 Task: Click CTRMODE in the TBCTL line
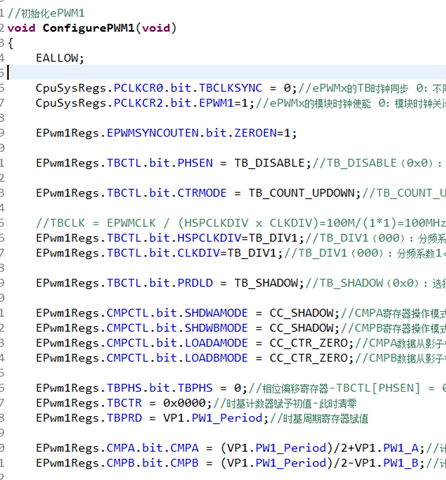point(202,193)
